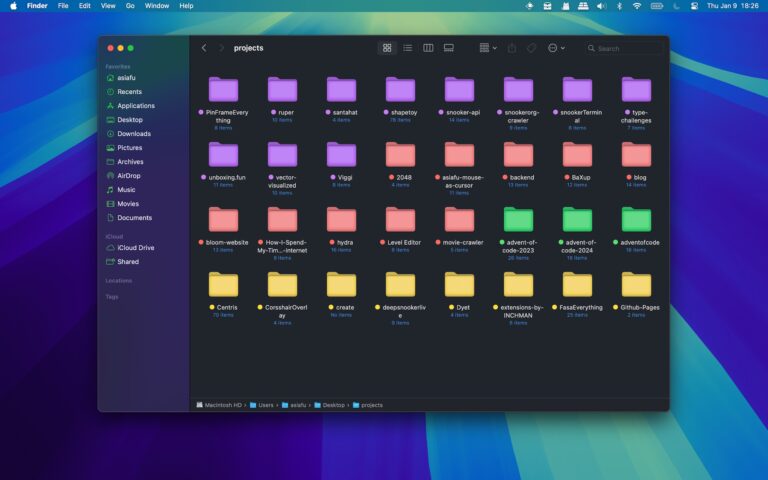Viewport: 768px width, 480px height.
Task: Select the green advent-of-code-2023 folder
Action: coord(518,220)
